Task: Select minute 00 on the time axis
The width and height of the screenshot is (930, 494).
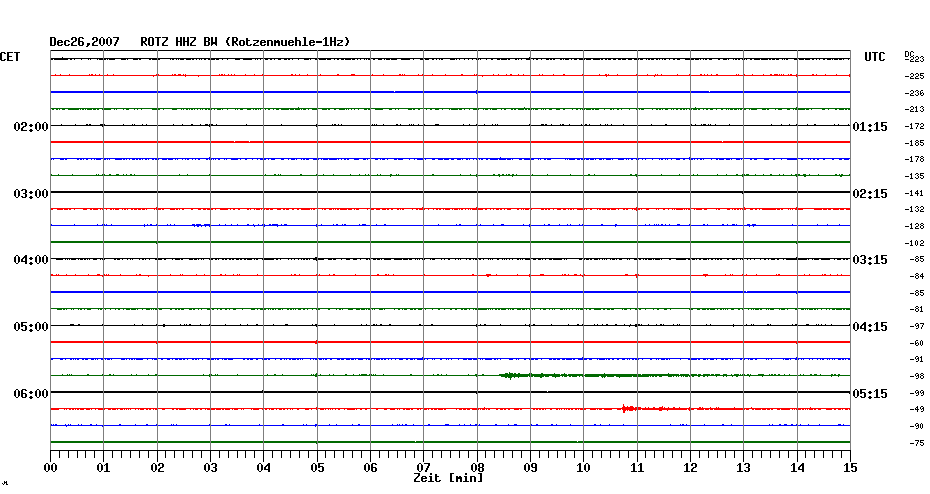Action: [50, 467]
